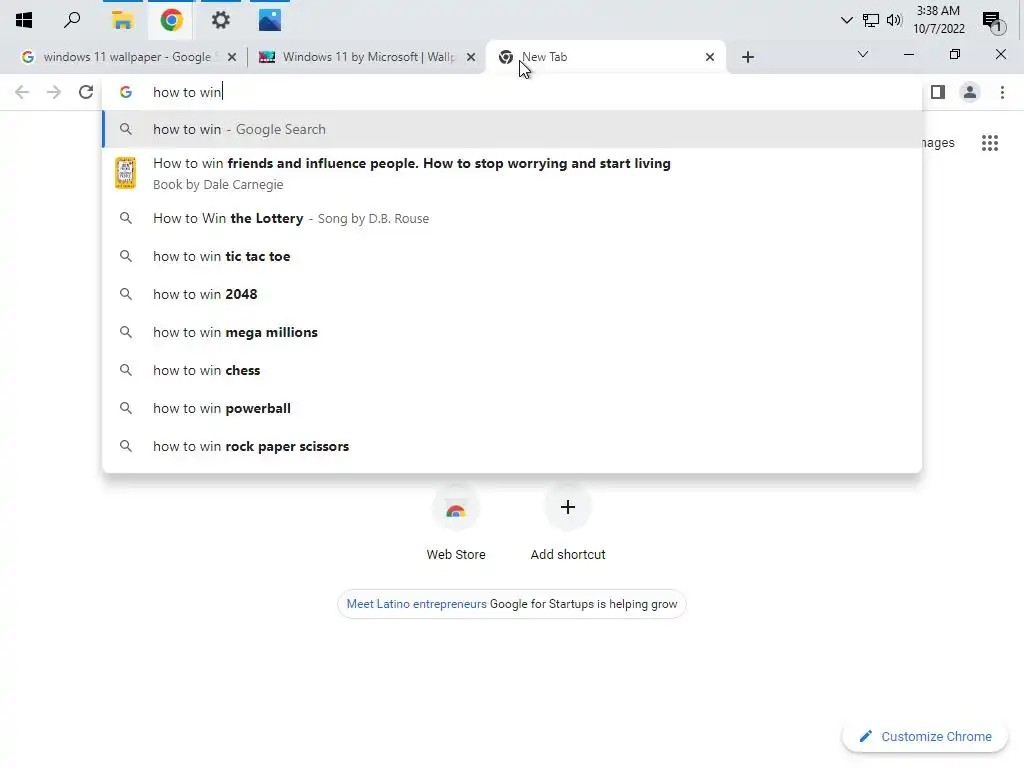The height and width of the screenshot is (768, 1024).
Task: Click the Dale Carnegie book cover thumbnail
Action: [x=125, y=173]
